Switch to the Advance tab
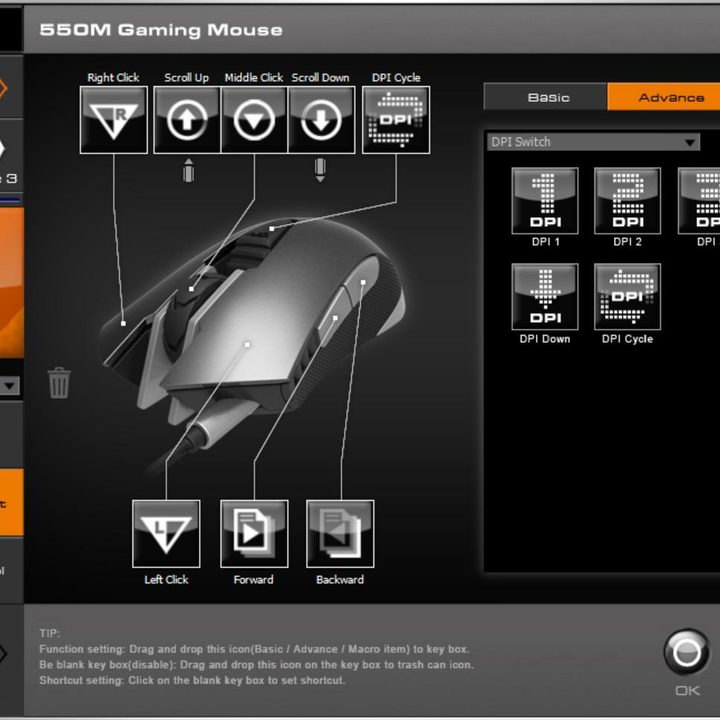The width and height of the screenshot is (720, 720). click(x=664, y=97)
